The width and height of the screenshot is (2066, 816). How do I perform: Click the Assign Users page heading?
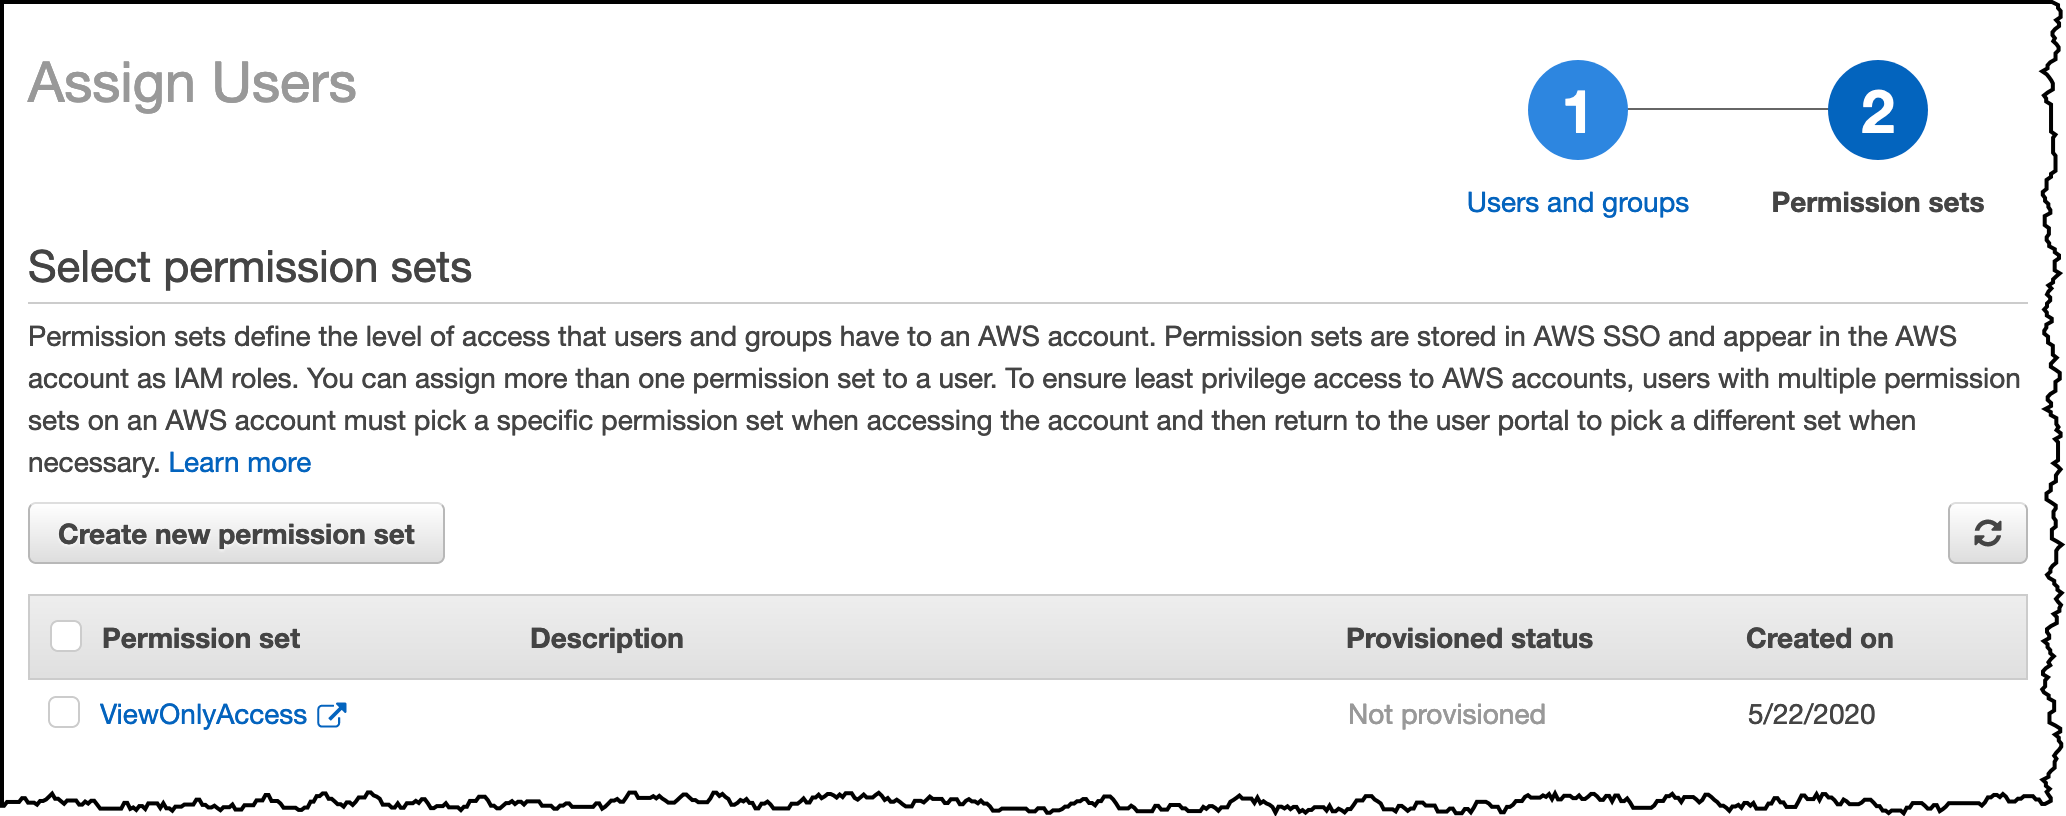coord(192,83)
